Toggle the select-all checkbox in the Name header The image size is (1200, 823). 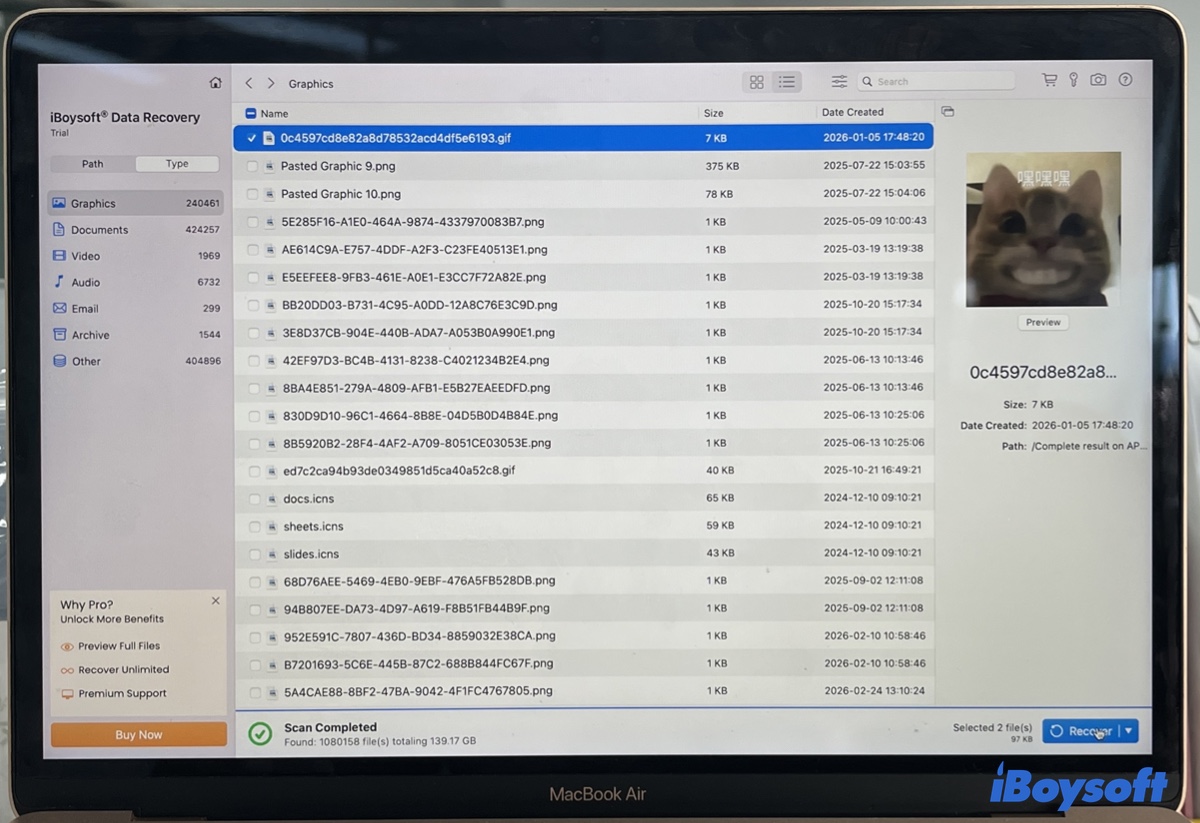[253, 113]
